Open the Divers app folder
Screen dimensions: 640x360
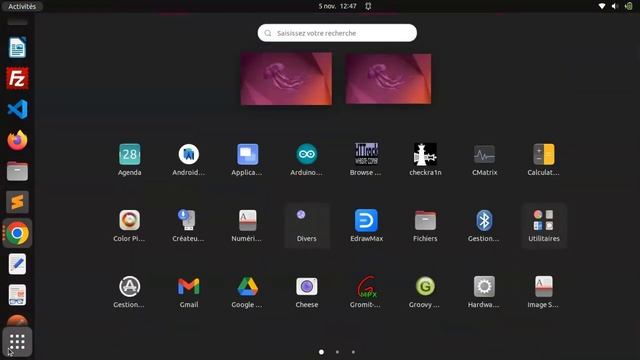point(307,225)
